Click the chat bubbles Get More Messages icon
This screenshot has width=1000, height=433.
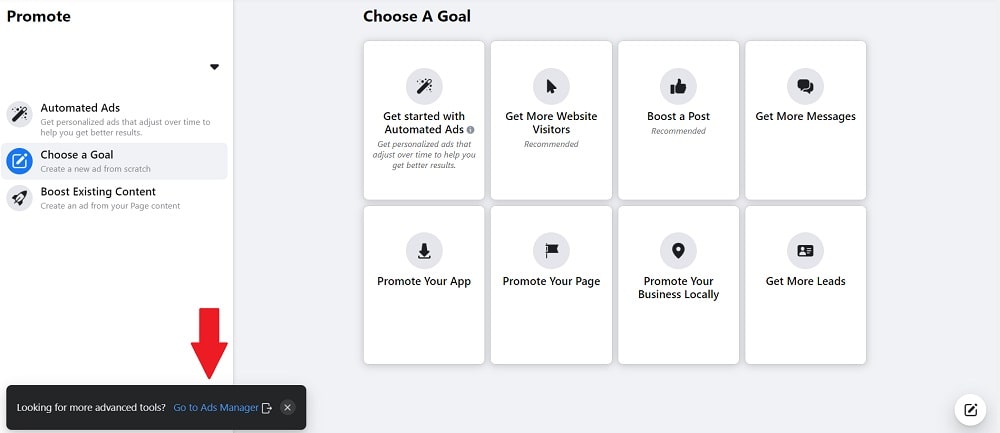pos(805,86)
